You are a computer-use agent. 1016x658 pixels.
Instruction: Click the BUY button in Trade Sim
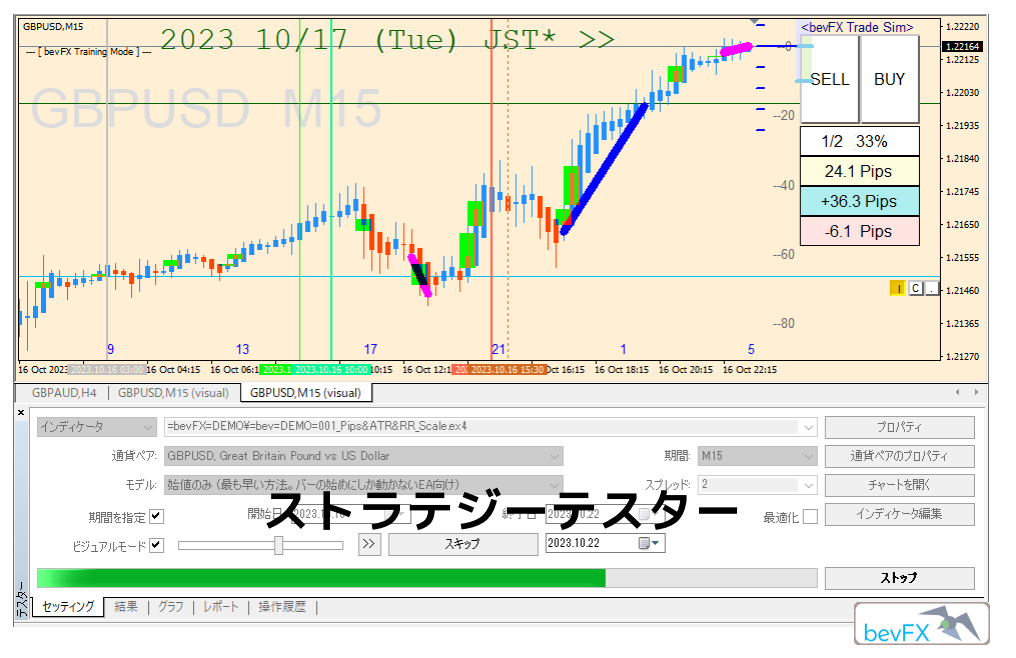click(x=889, y=79)
